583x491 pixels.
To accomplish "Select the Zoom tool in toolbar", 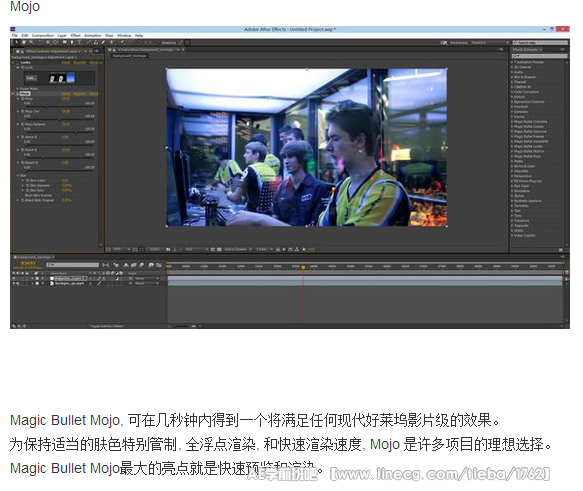I will tap(31, 43).
